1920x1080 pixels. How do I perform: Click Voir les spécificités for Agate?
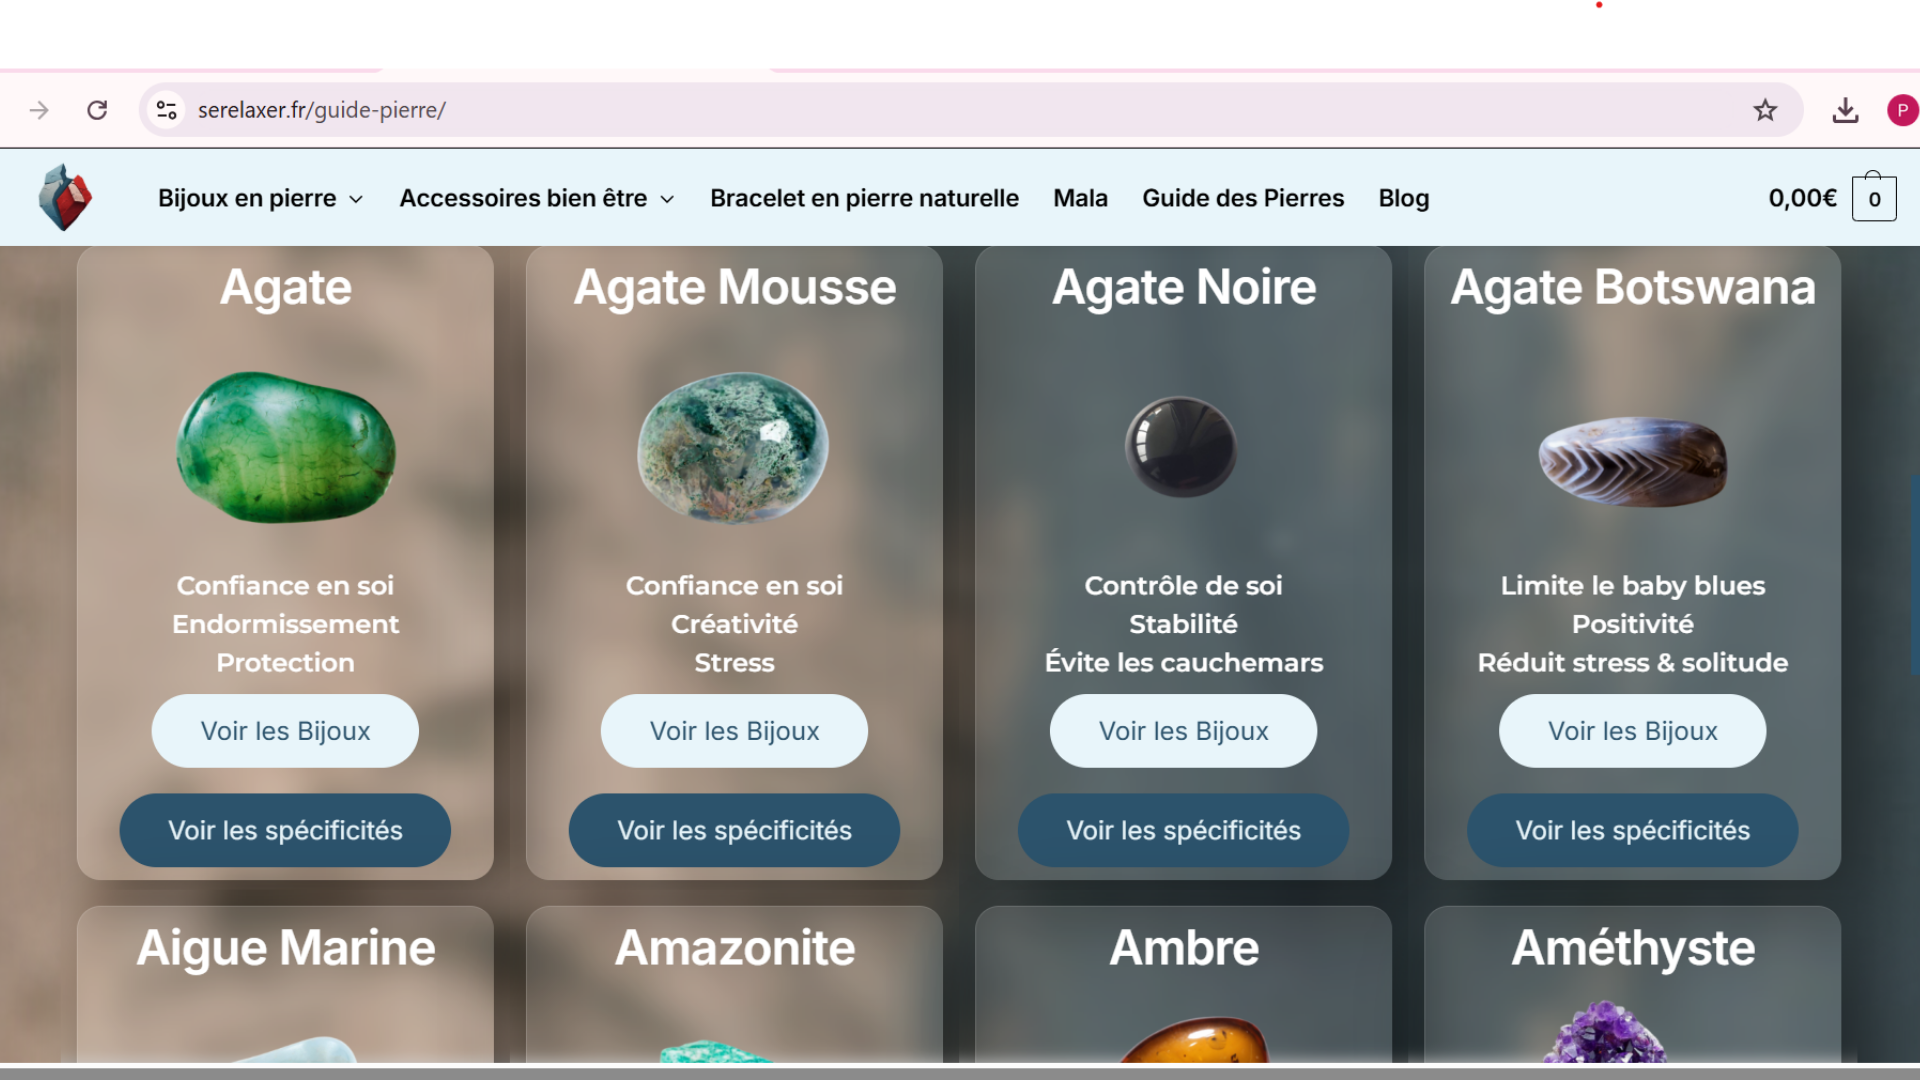click(285, 830)
